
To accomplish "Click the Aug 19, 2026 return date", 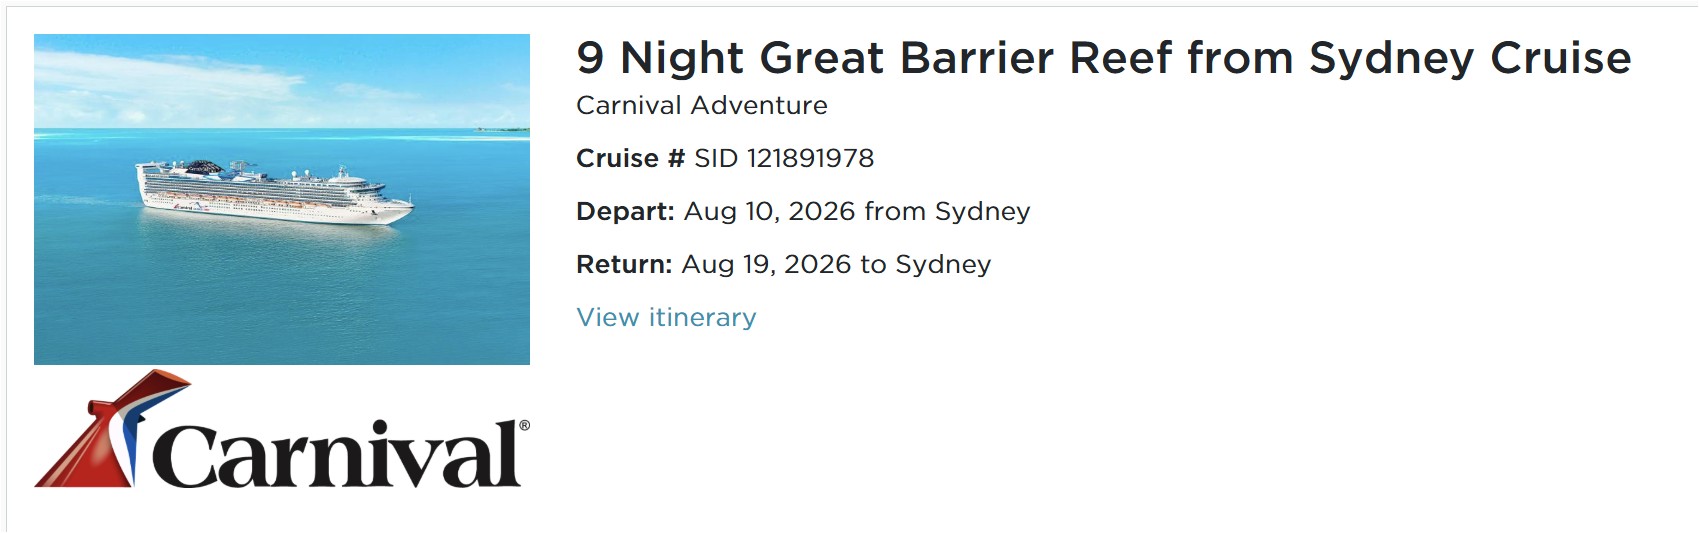I will tap(767, 264).
